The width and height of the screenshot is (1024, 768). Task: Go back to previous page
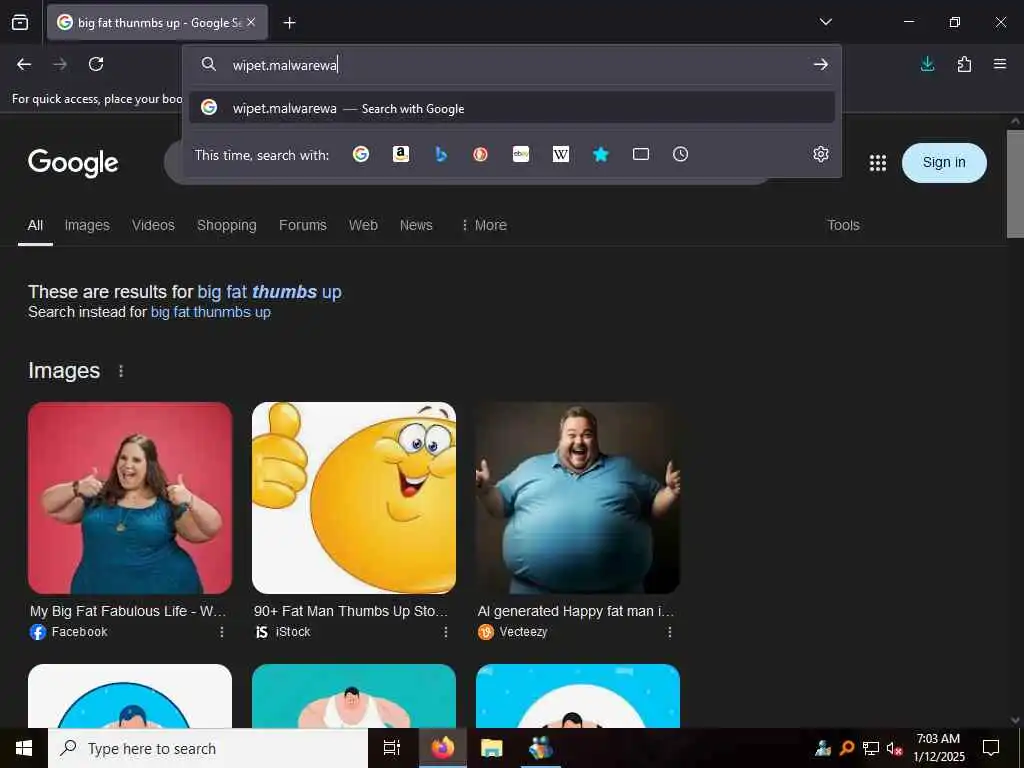click(24, 64)
